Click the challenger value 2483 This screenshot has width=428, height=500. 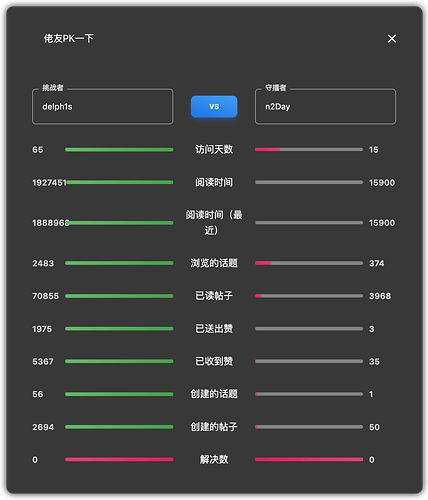click(x=43, y=263)
